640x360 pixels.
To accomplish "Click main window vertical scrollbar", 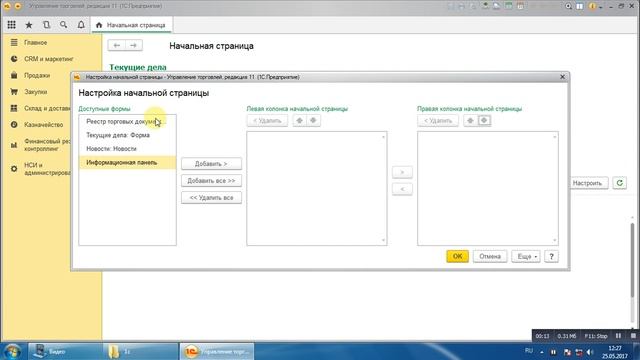I will pos(633,260).
